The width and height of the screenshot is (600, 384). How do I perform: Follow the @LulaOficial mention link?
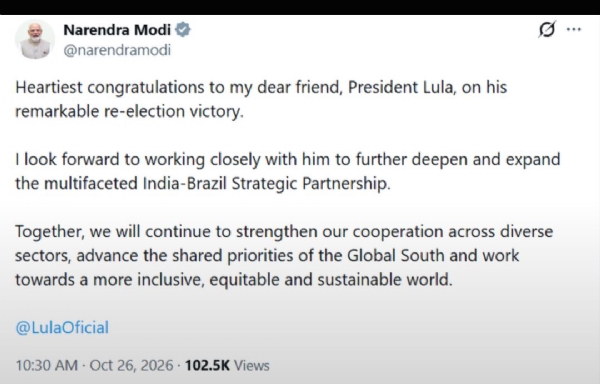[62, 328]
